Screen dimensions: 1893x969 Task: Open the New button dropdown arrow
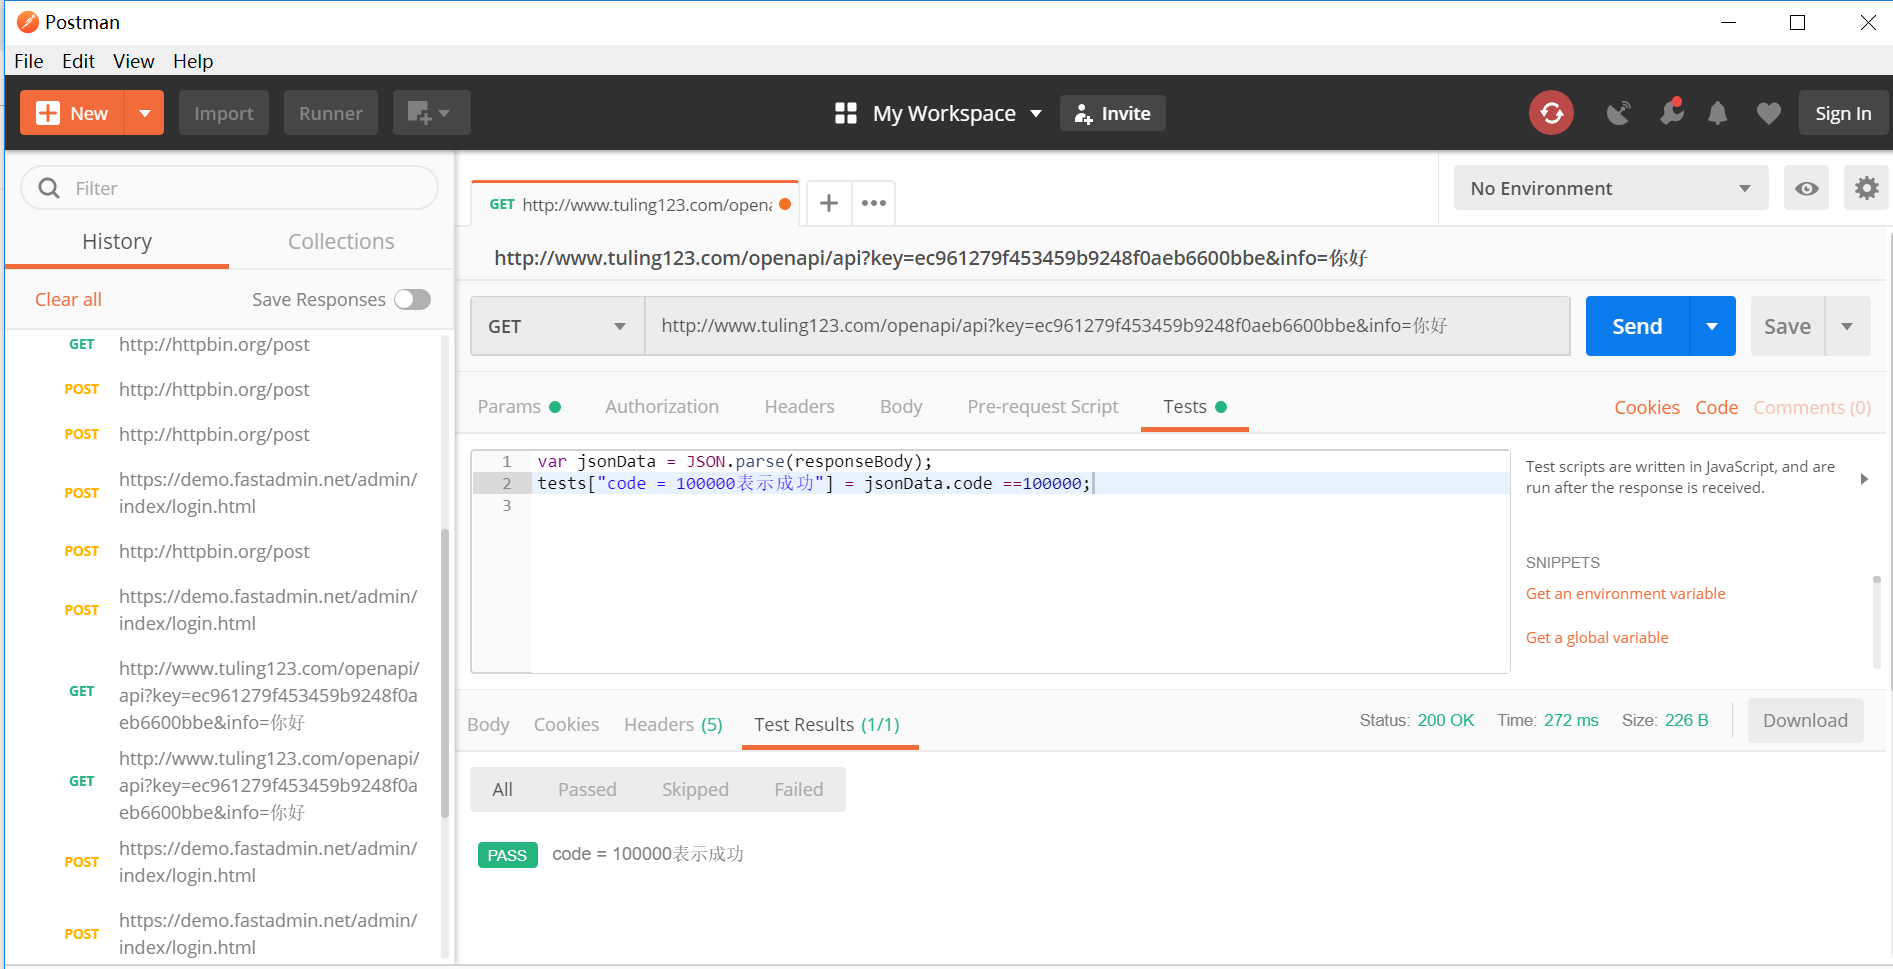click(x=145, y=113)
